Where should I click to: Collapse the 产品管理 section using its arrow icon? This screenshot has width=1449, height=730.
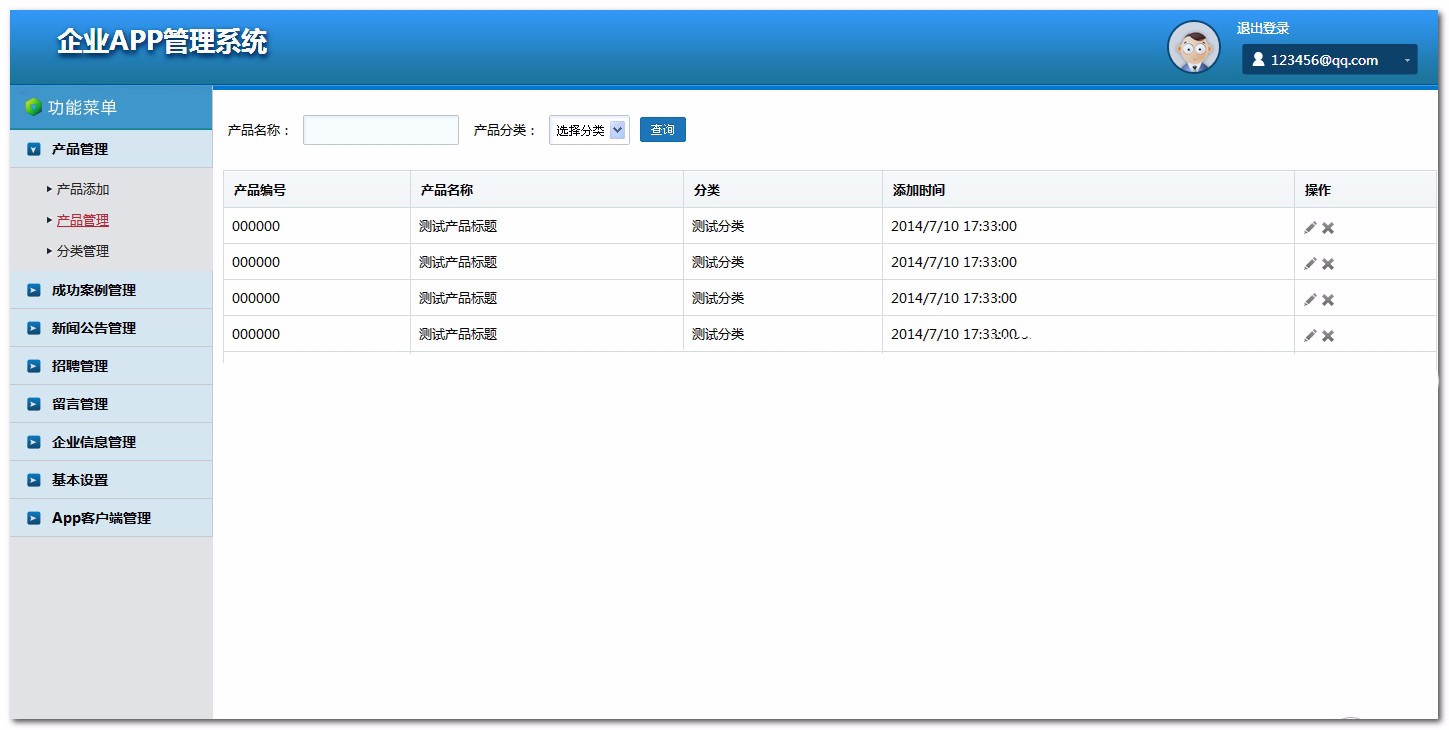pyautogui.click(x=34, y=149)
